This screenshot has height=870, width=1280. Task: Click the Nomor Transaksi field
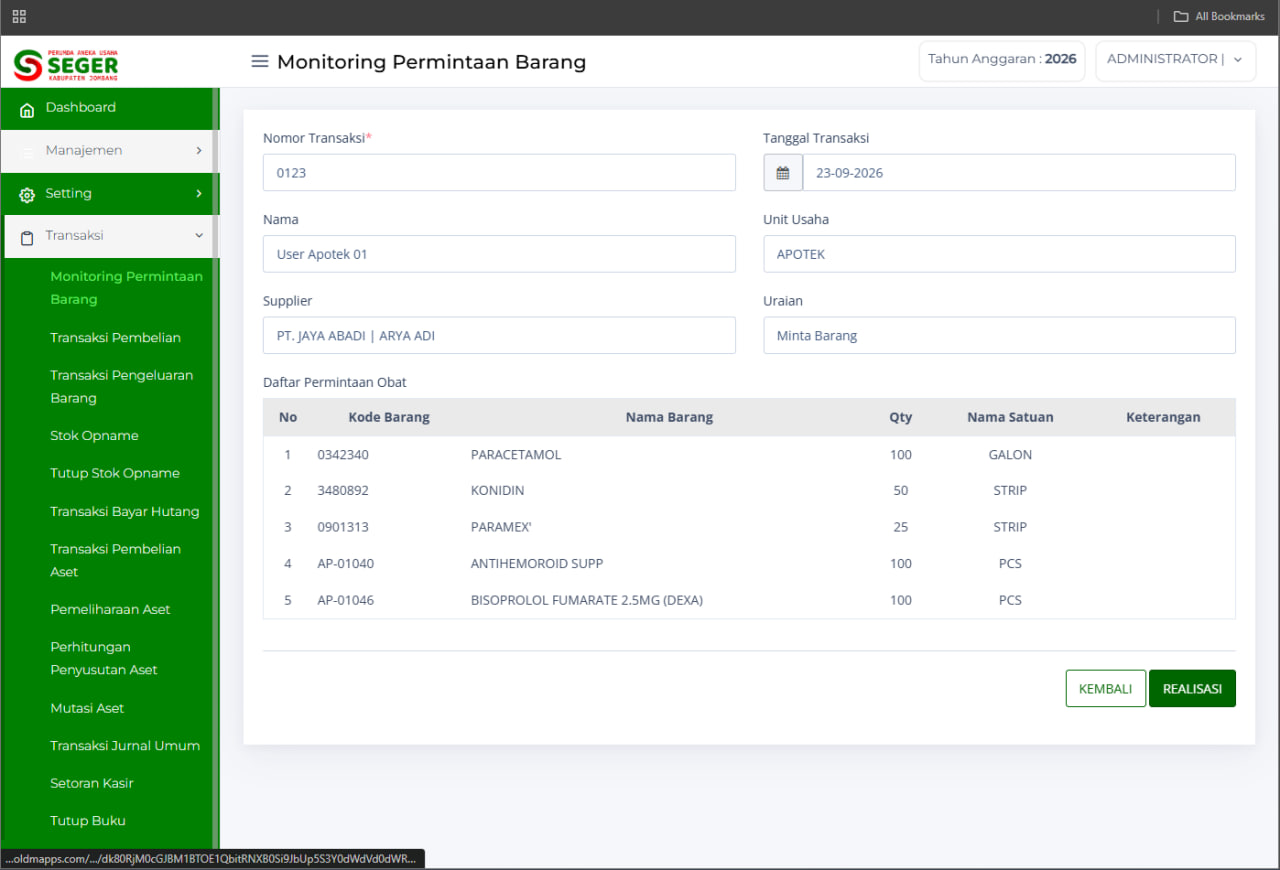pyautogui.click(x=499, y=172)
